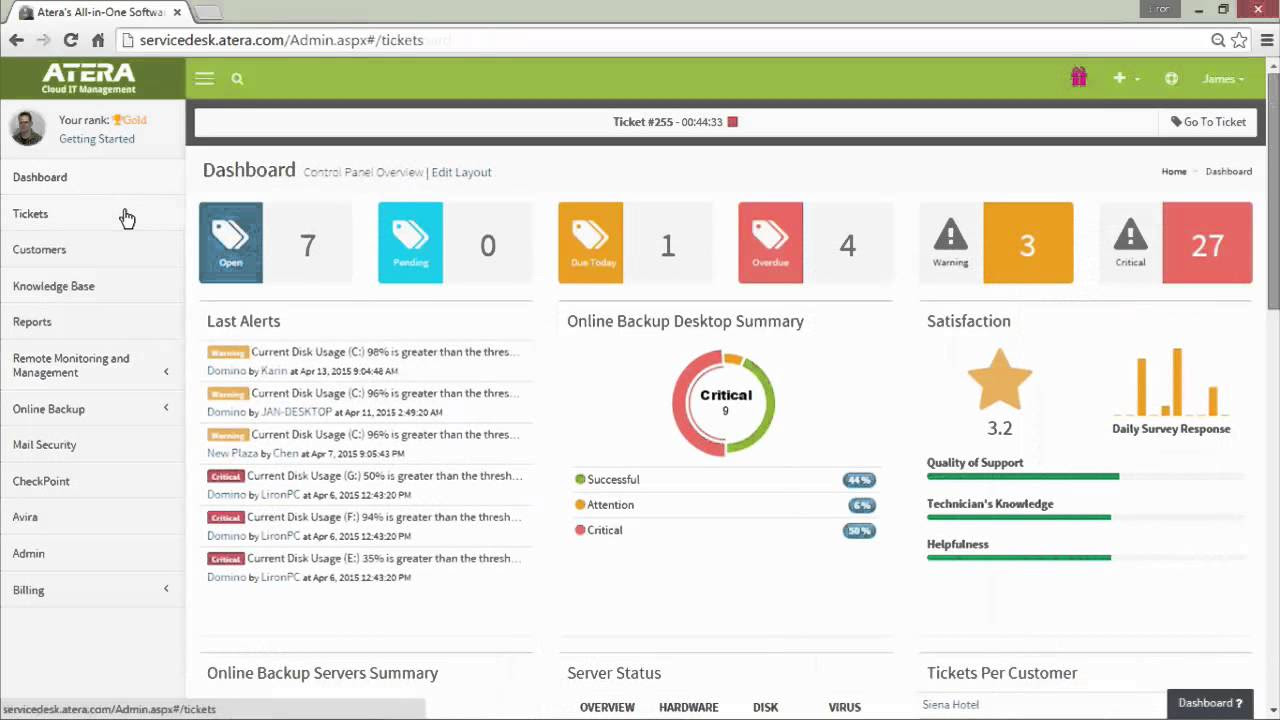Click the Successful legend 44% badge
Viewport: 1280px width, 720px height.
(x=859, y=480)
